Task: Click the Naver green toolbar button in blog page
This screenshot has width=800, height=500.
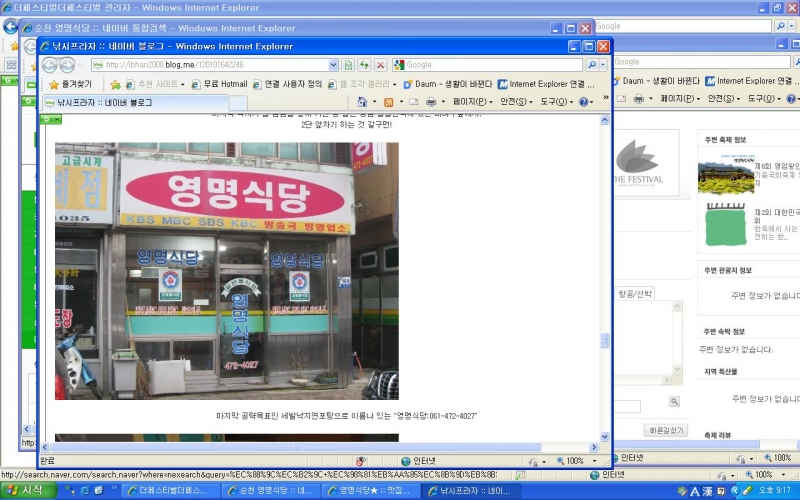Action: [x=51, y=119]
